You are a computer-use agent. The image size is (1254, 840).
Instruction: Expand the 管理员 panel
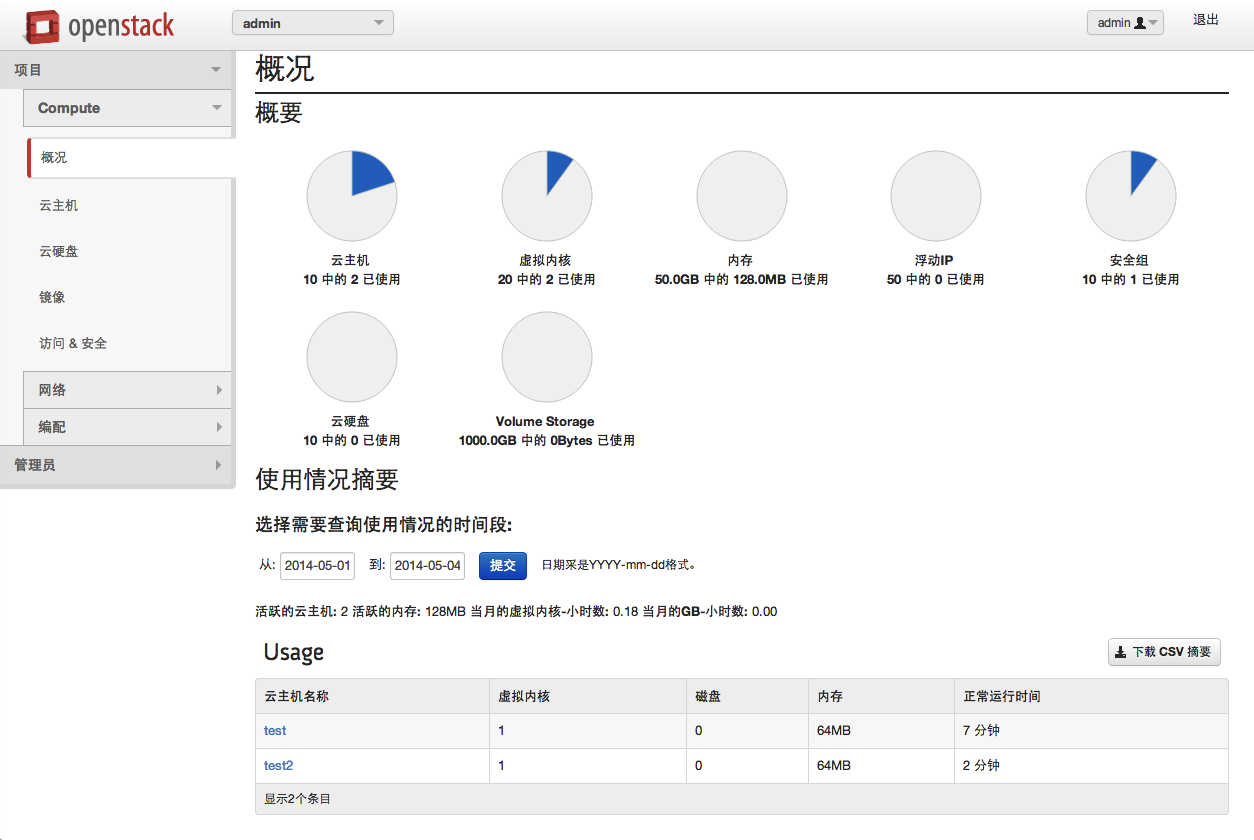pos(116,465)
